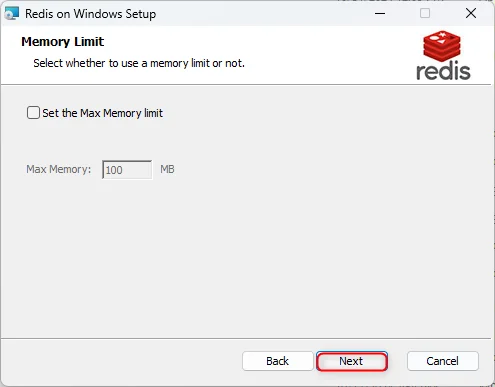Minimize the Redis on Windows Setup window
Screen dimensions: 495x387
tap(380, 13)
